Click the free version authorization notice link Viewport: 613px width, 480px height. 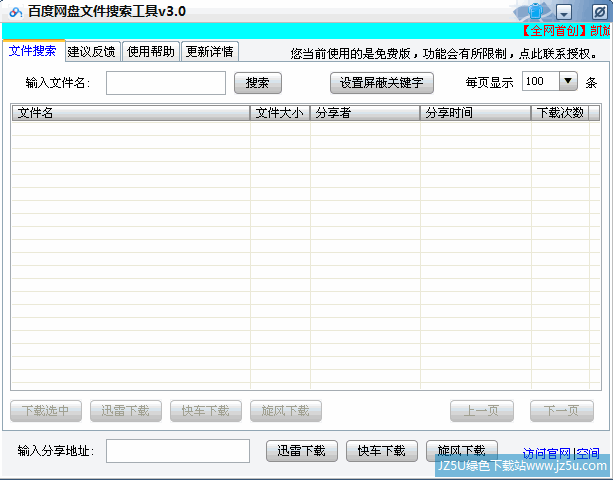pos(444,54)
